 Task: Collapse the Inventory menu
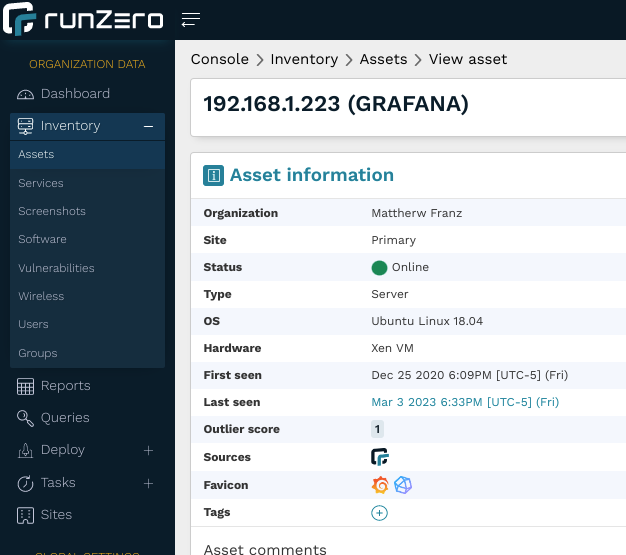[x=149, y=126]
